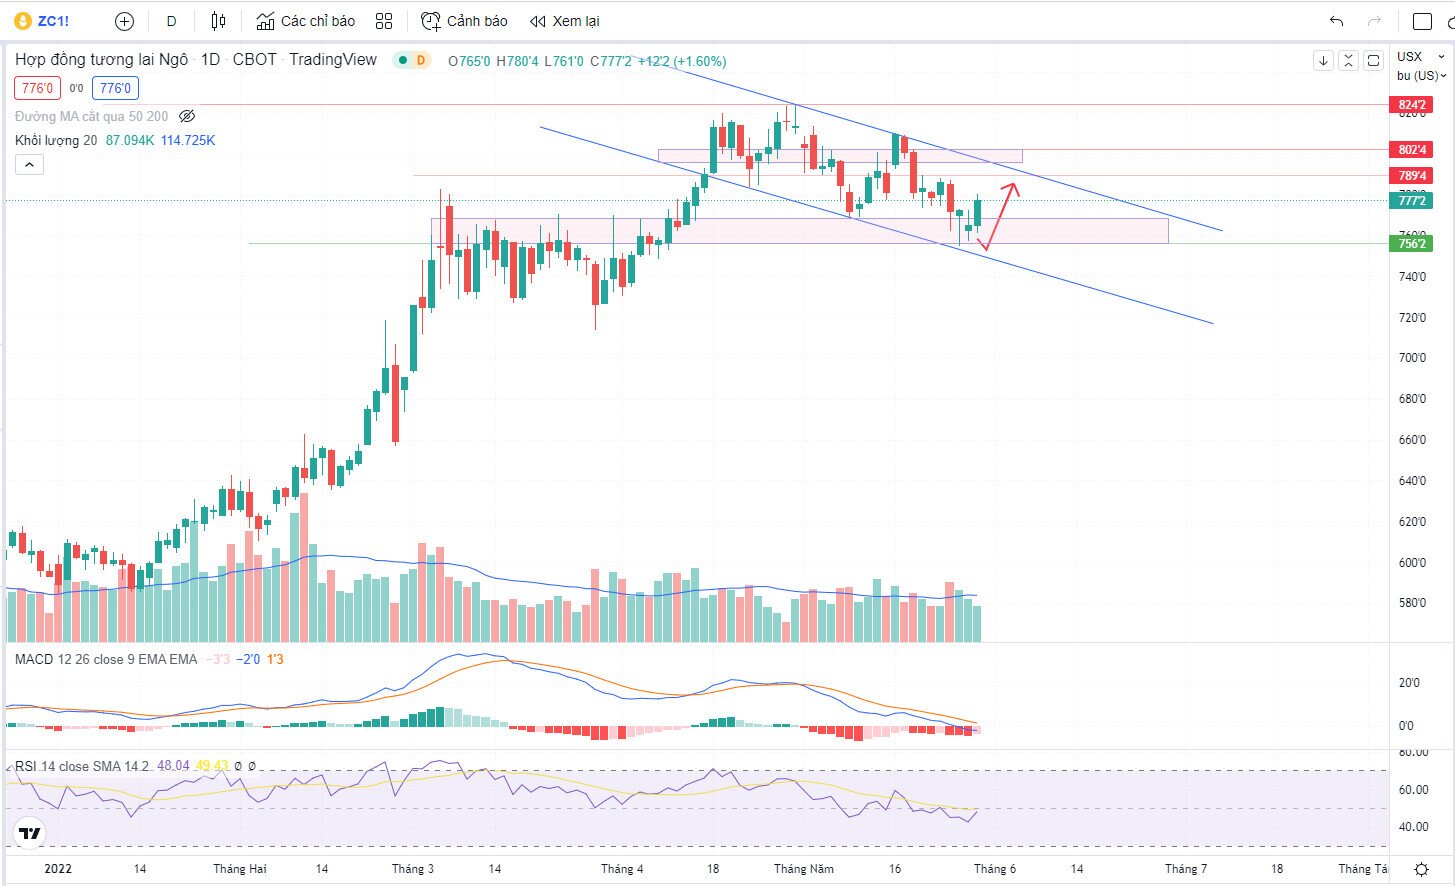
Task: Change chart type via candlestick icon
Action: point(219,21)
